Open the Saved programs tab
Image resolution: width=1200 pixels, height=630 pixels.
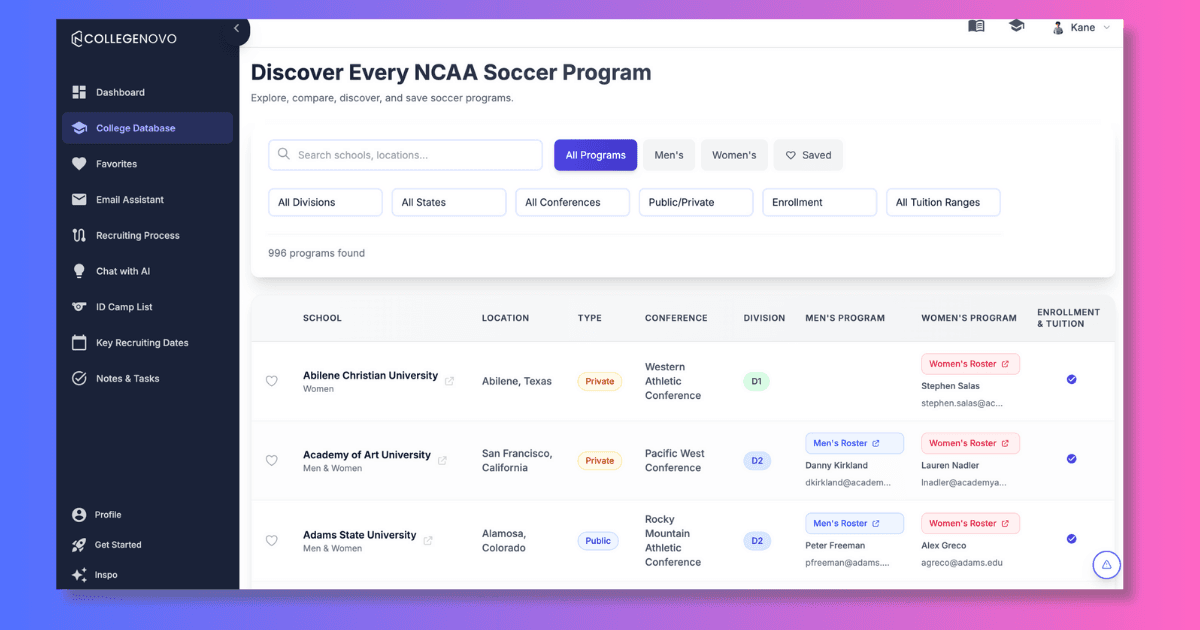808,155
